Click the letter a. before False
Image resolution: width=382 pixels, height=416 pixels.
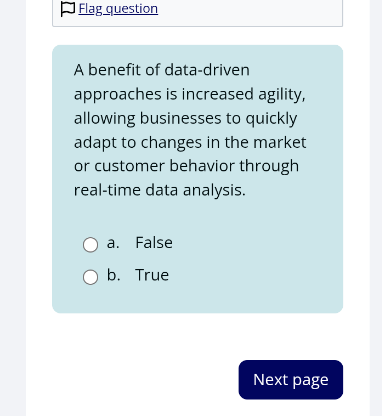pos(113,243)
